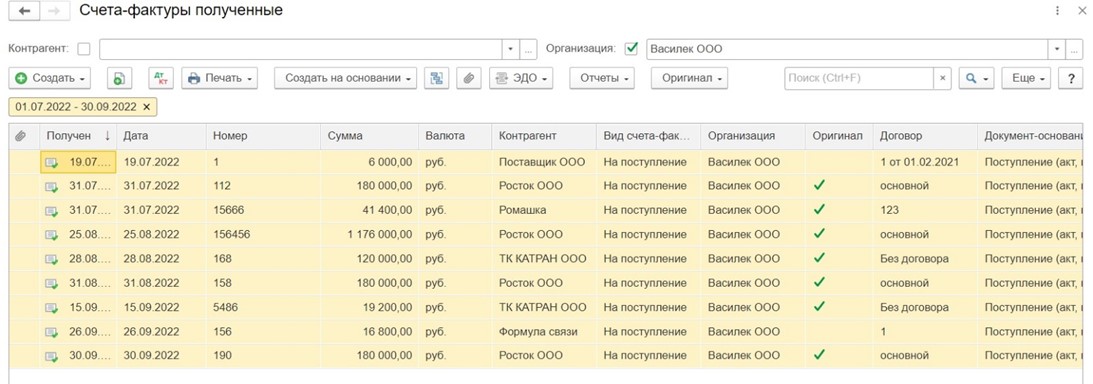This screenshot has height=384, width=1093.
Task: Uncheck the Организация filter checkbox
Action: pyautogui.click(x=632, y=49)
